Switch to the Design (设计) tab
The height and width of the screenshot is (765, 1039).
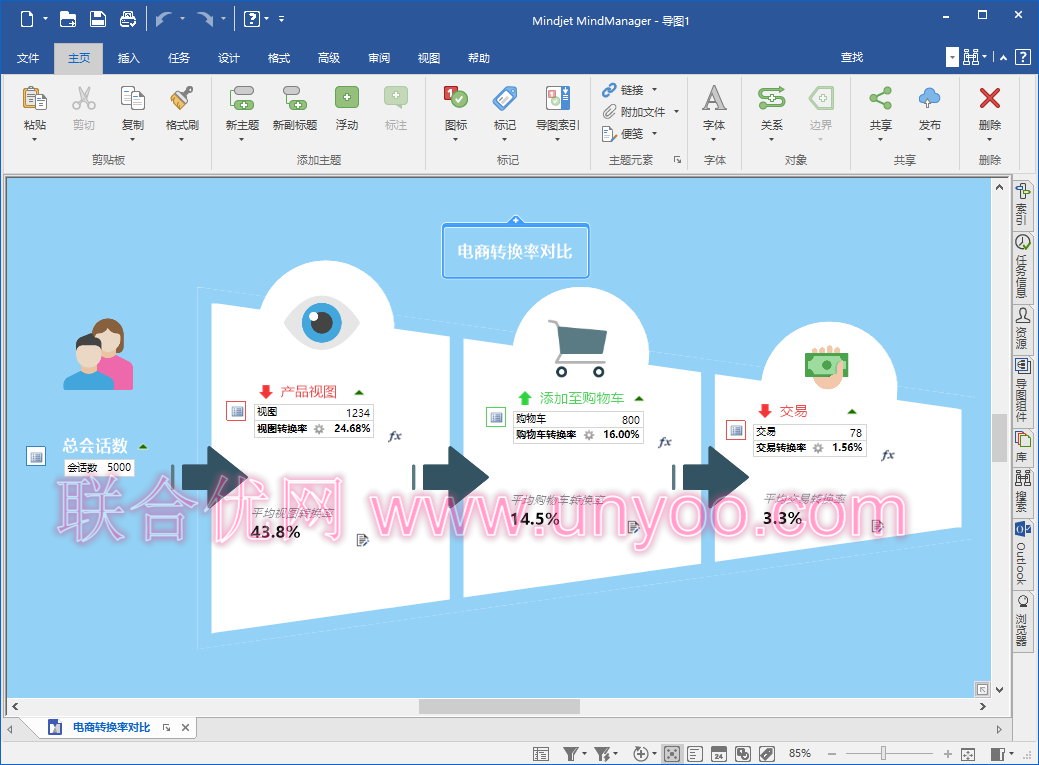point(229,58)
